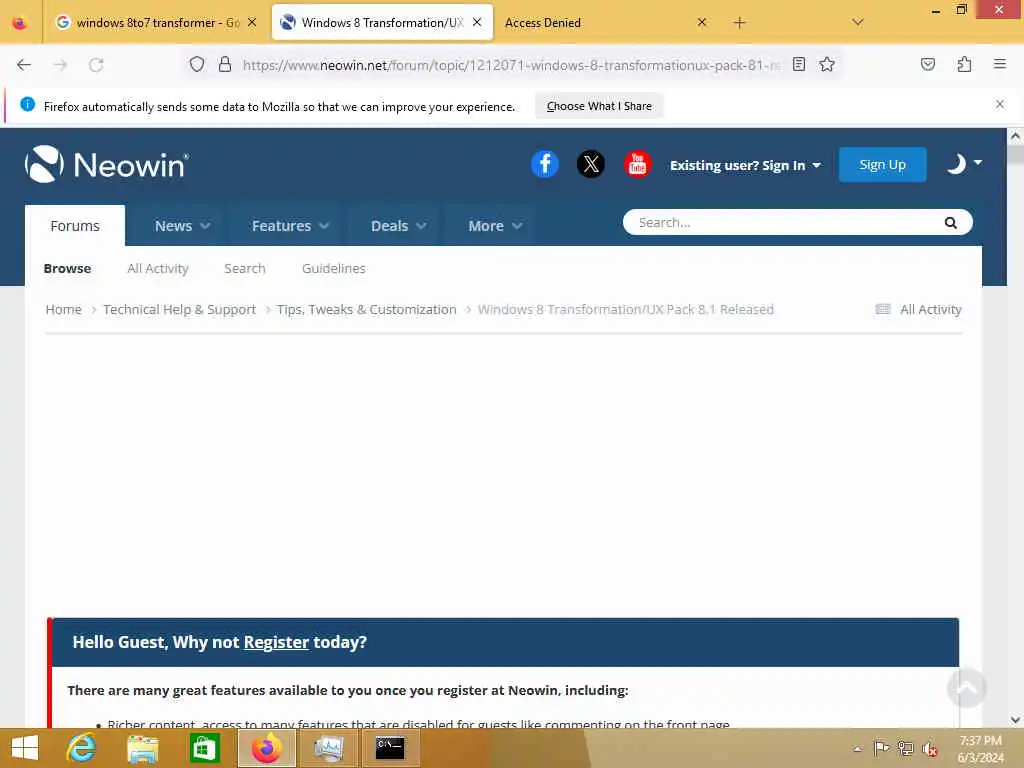
Task: Switch to the Access Denied tab
Action: pyautogui.click(x=601, y=22)
